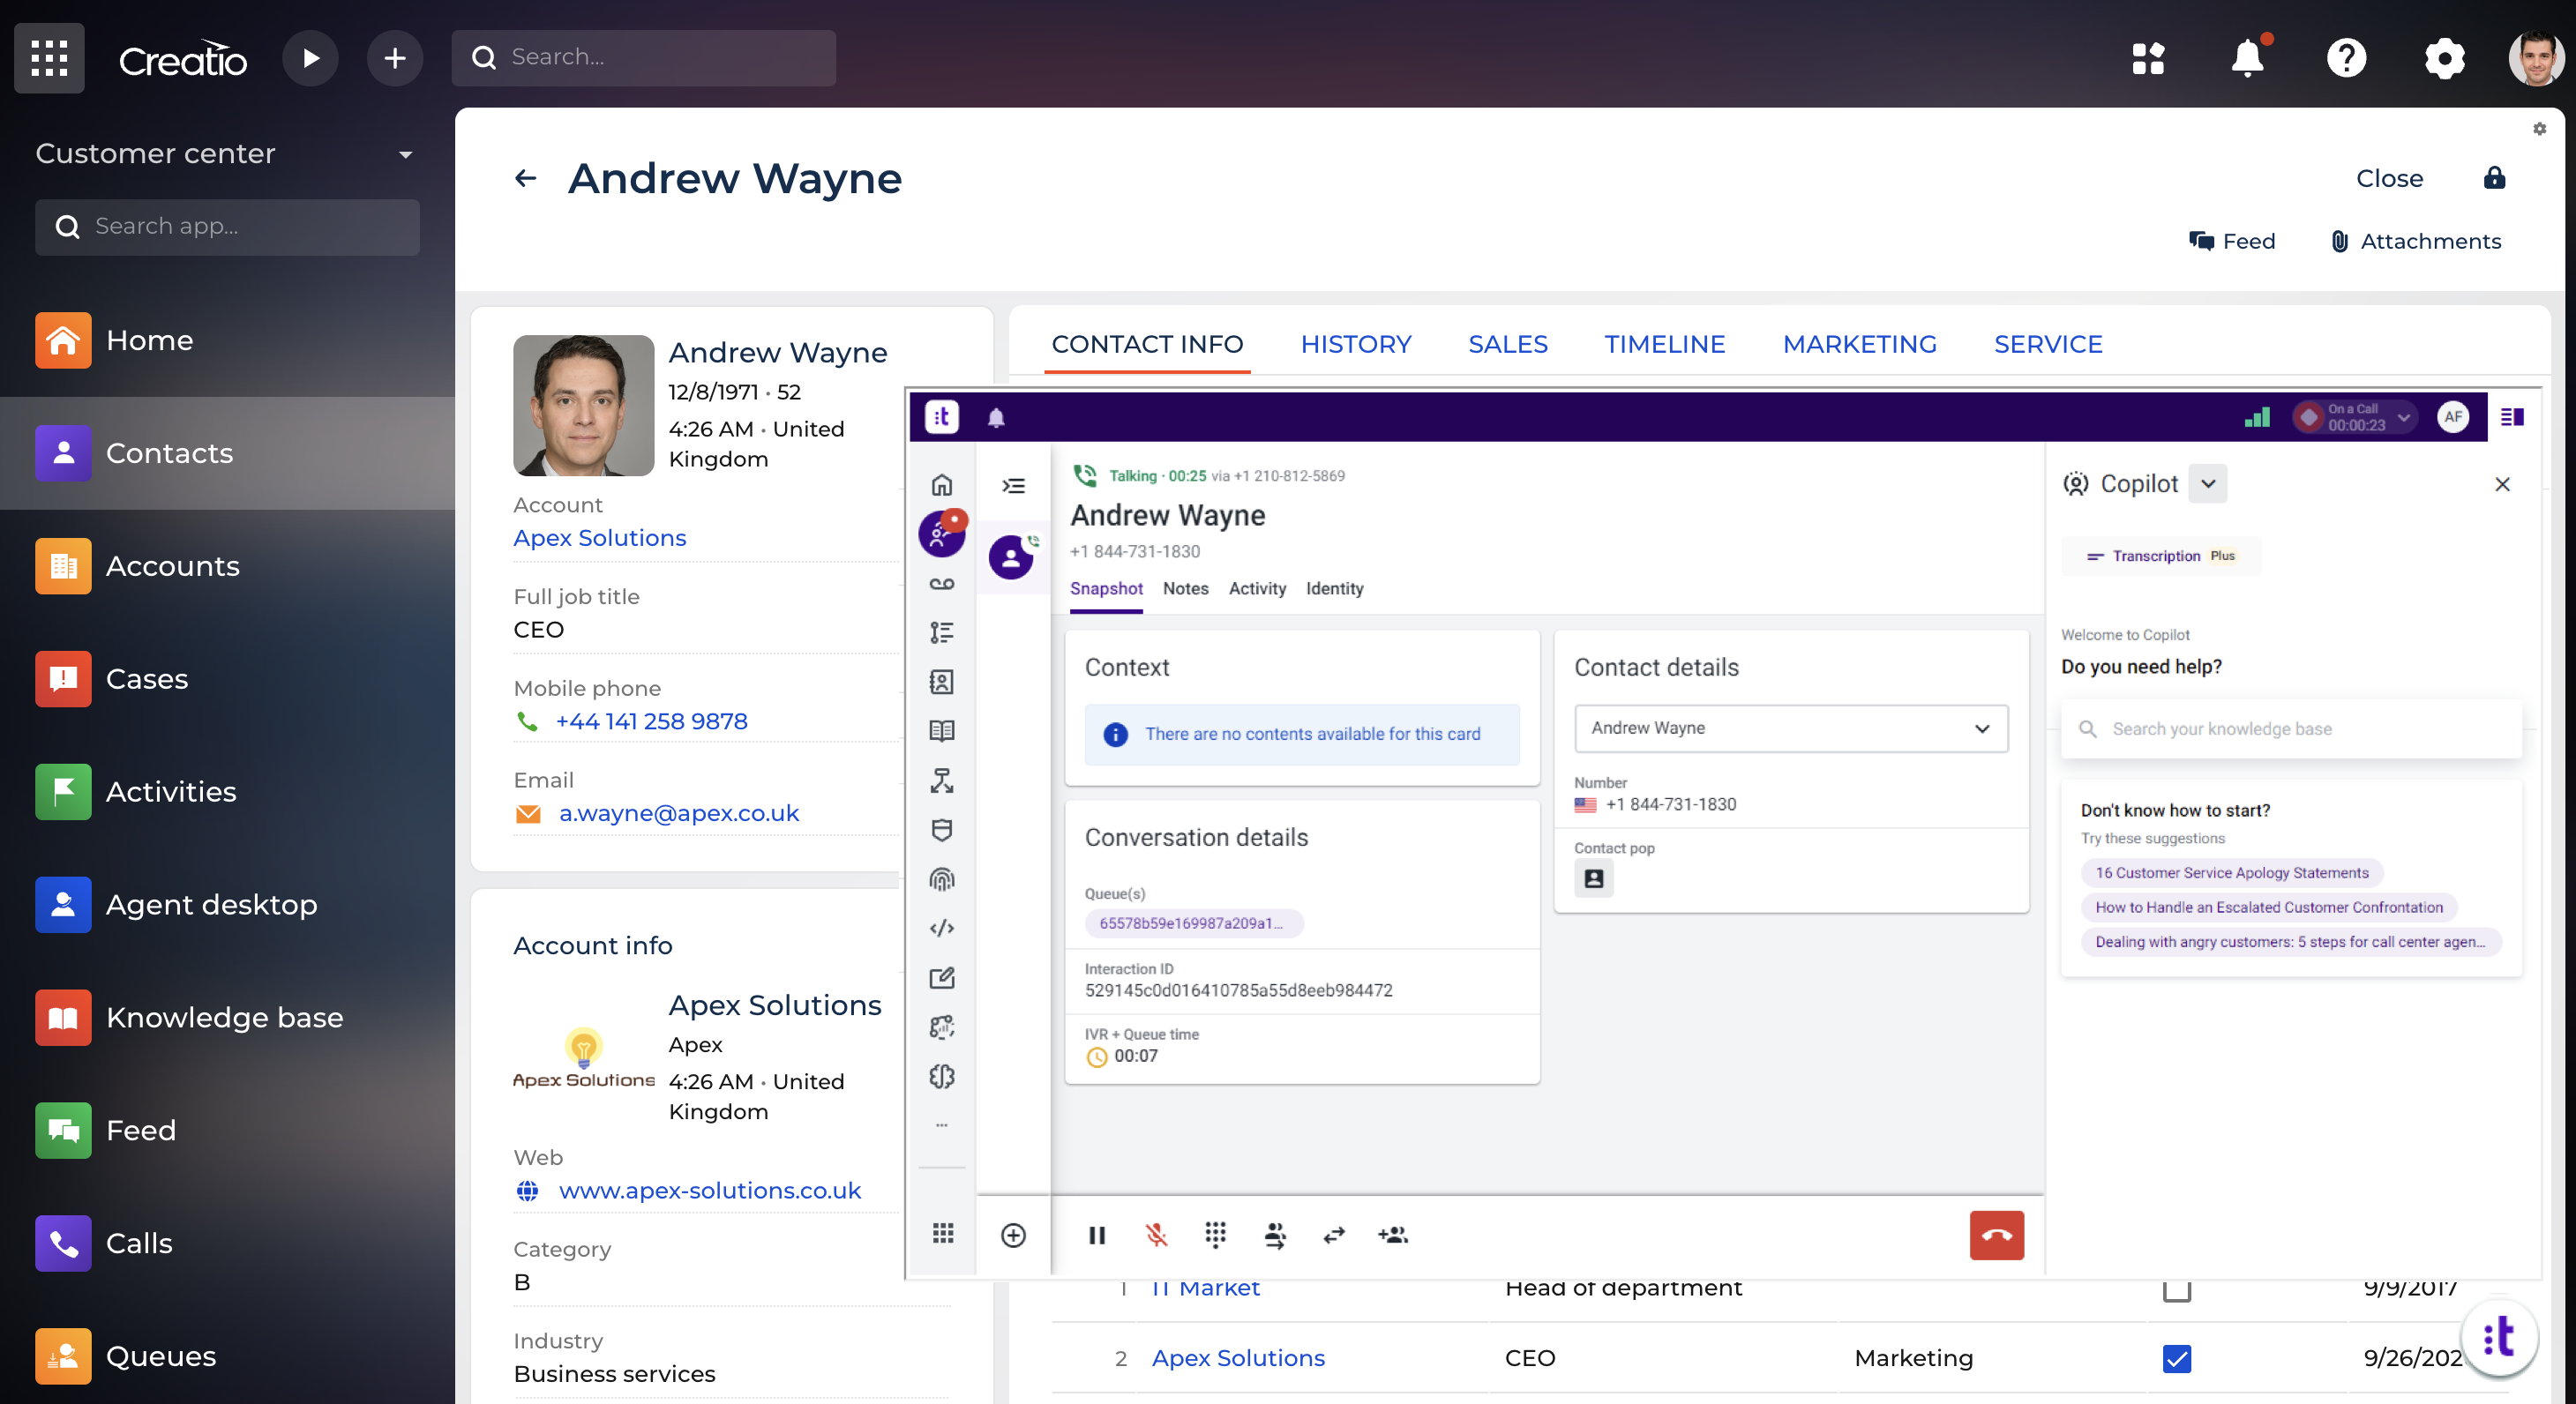The width and height of the screenshot is (2576, 1404).
Task: Unmute the microphone on the call
Action: point(1156,1235)
